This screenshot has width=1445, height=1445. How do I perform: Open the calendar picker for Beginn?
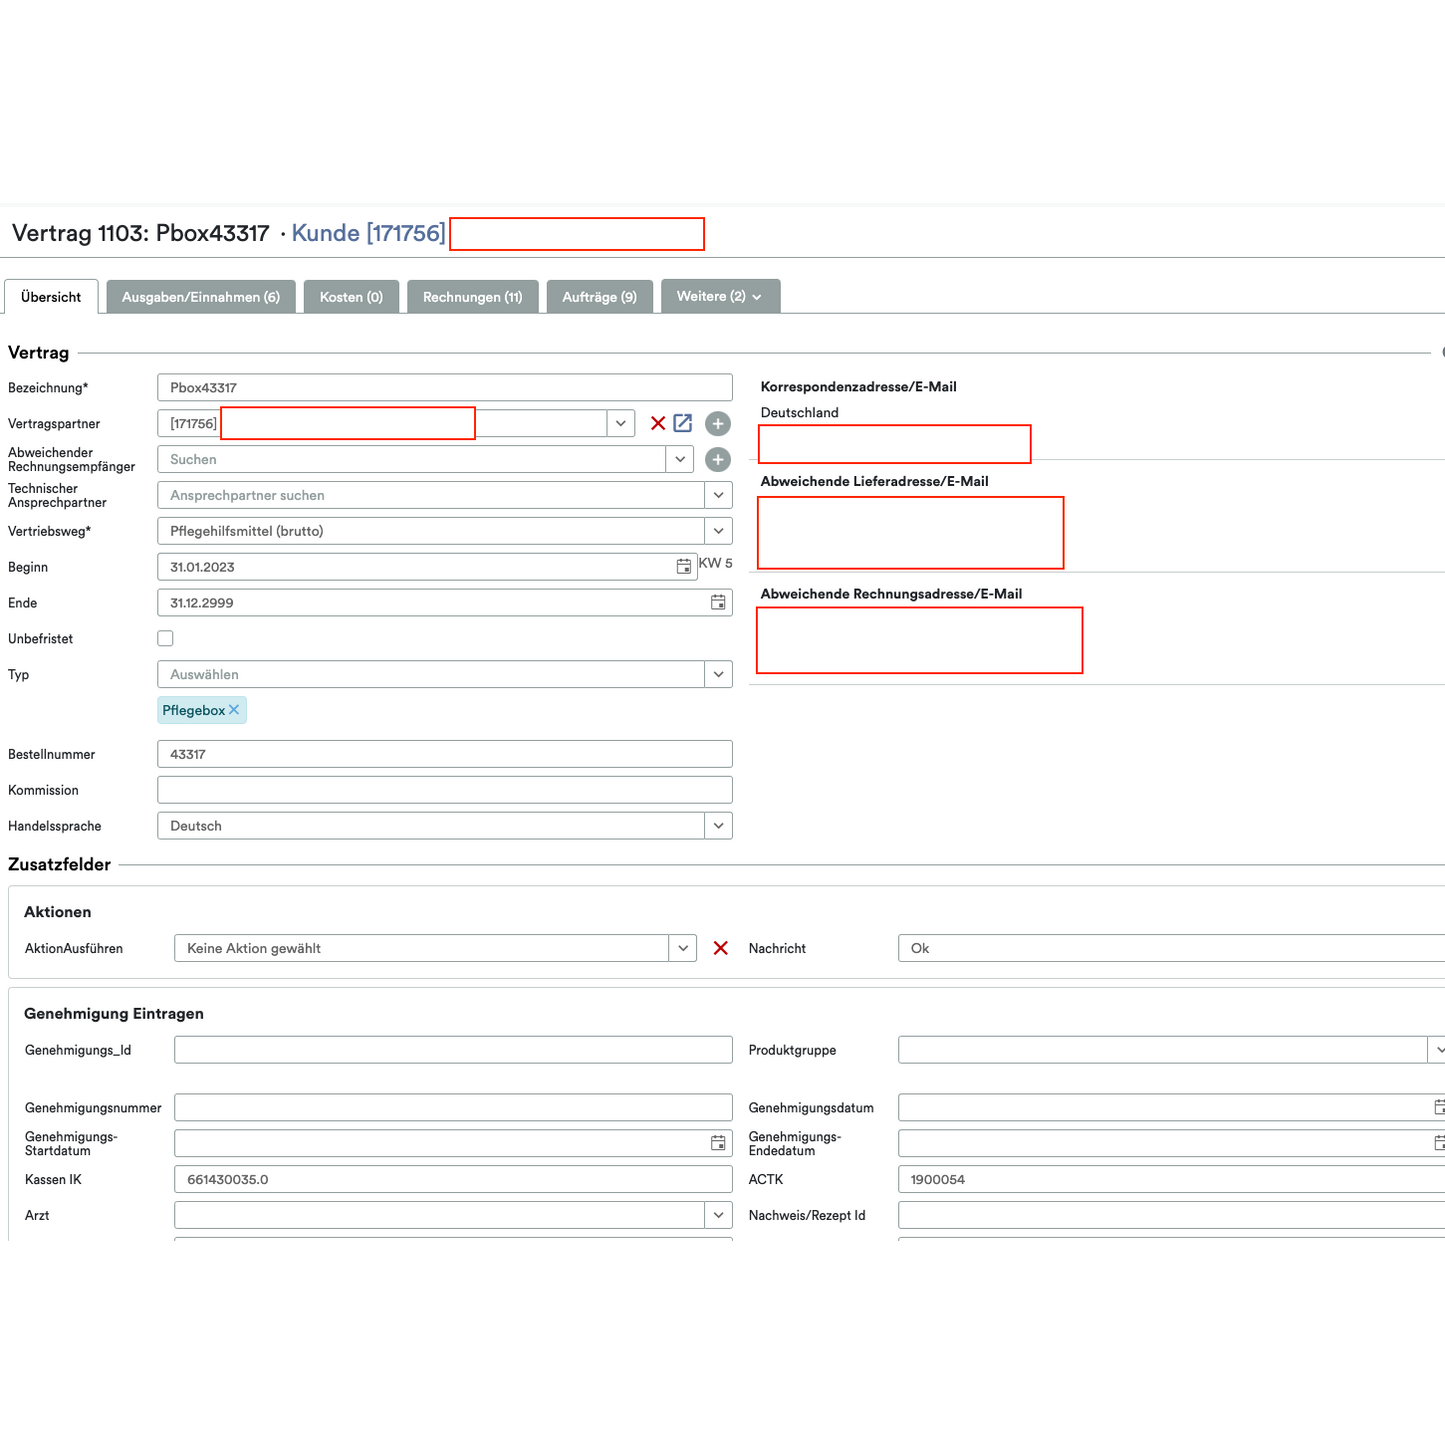coord(683,566)
